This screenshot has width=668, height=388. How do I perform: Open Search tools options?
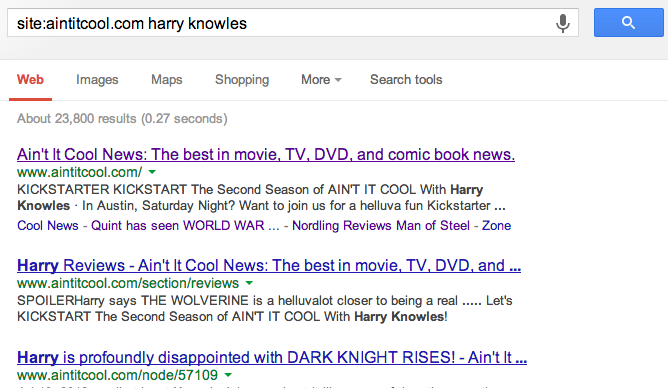tap(406, 80)
